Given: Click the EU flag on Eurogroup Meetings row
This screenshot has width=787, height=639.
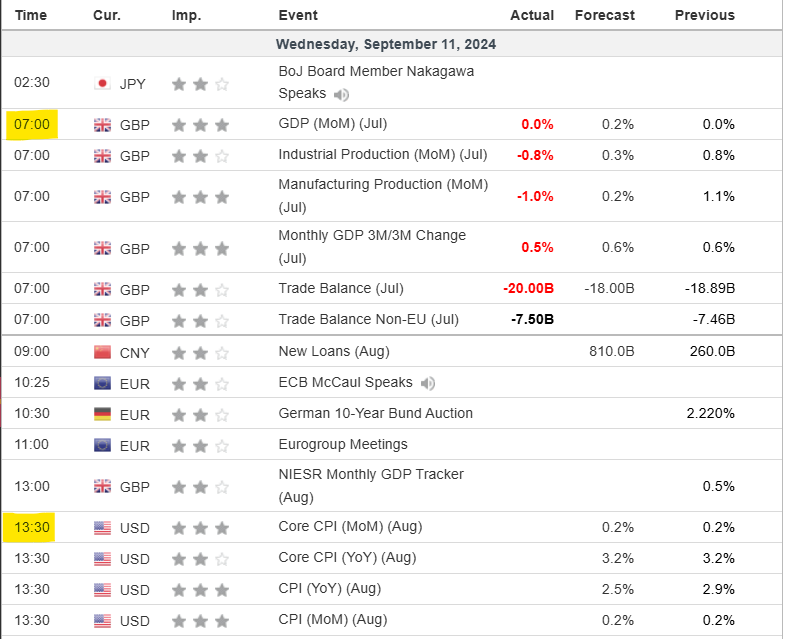Looking at the screenshot, I should (x=102, y=445).
